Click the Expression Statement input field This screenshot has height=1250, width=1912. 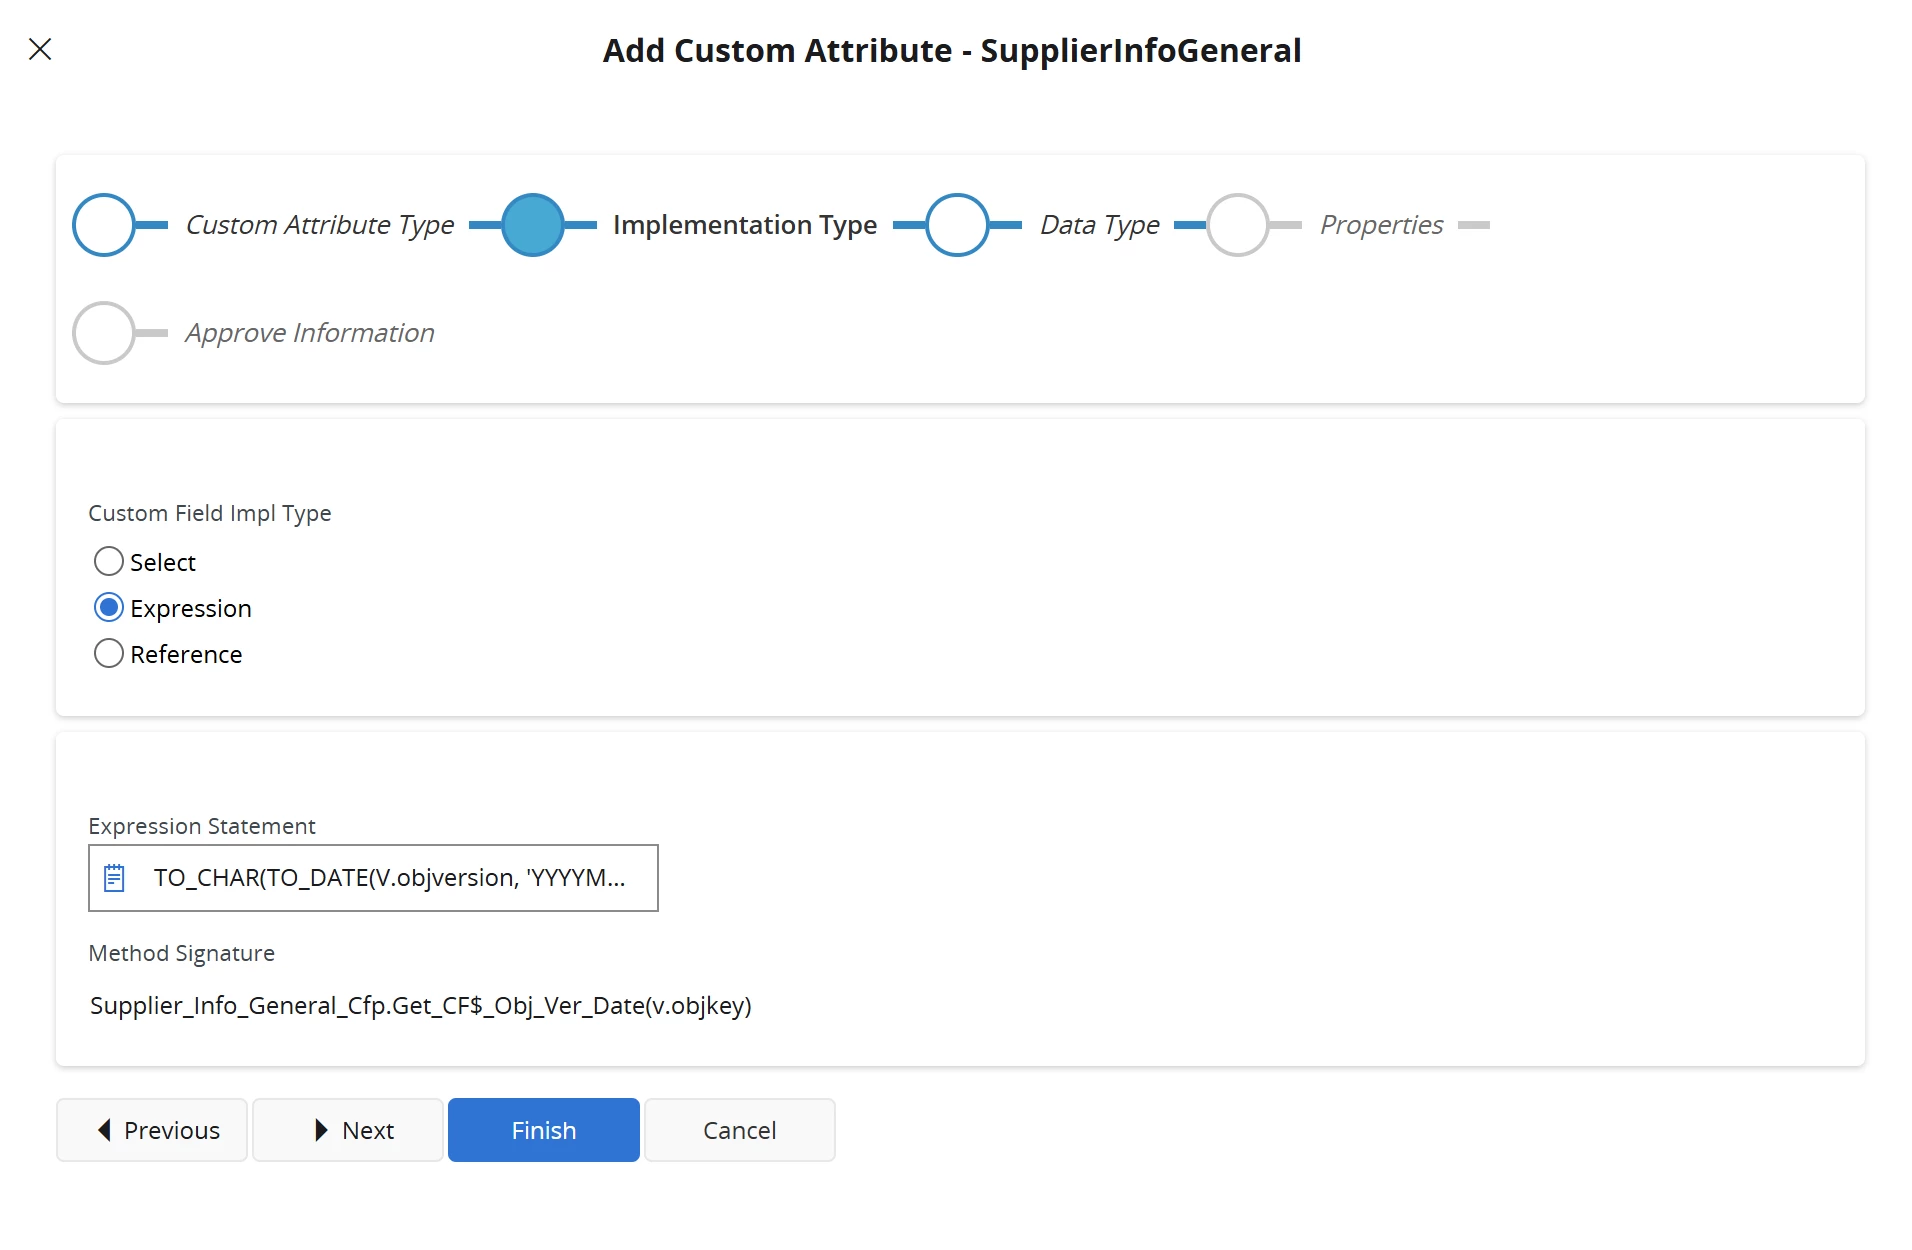tap(390, 878)
